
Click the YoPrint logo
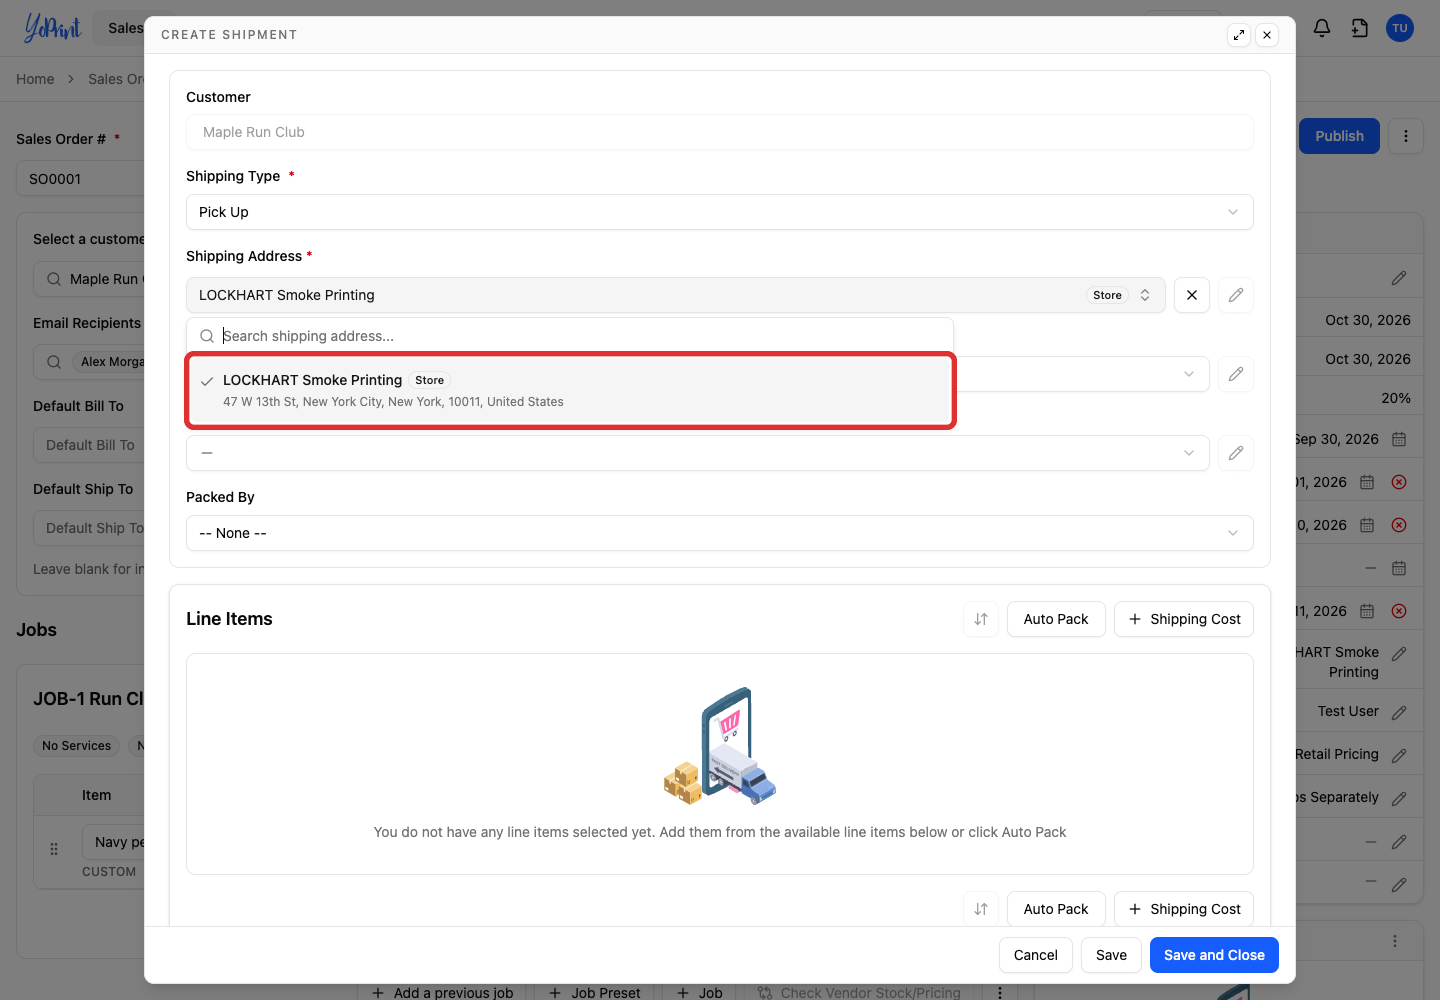coord(52,28)
